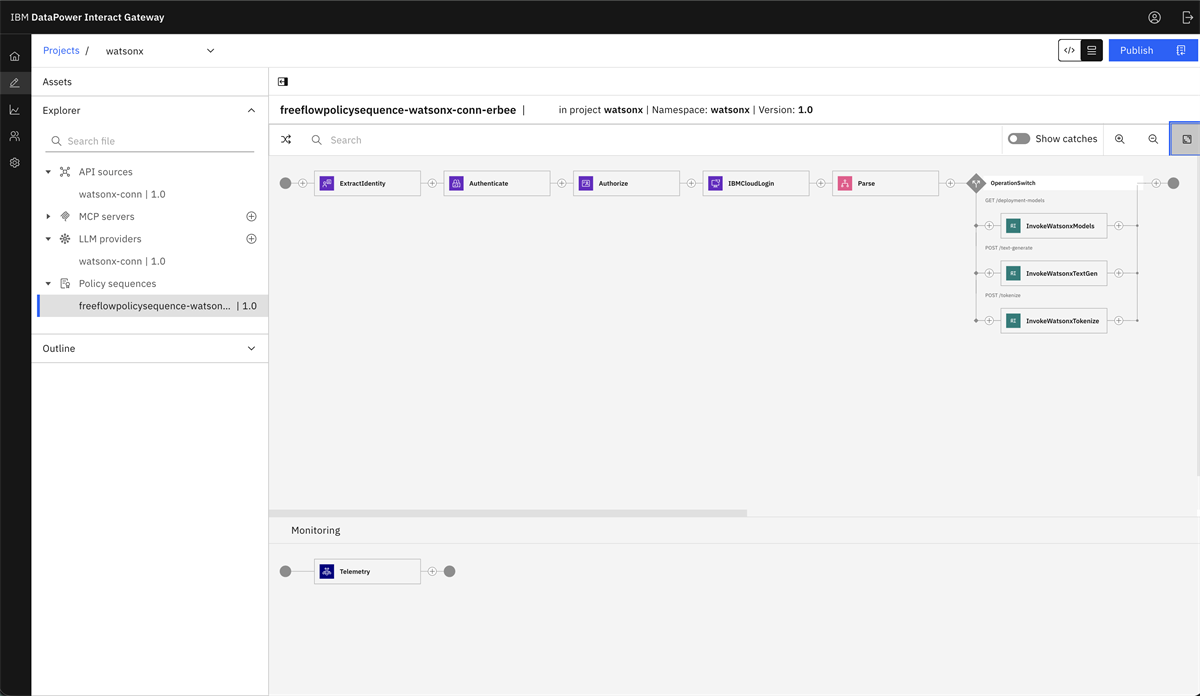Select the Authenticate policy node
Viewport: 1200px width, 696px height.
coord(497,183)
